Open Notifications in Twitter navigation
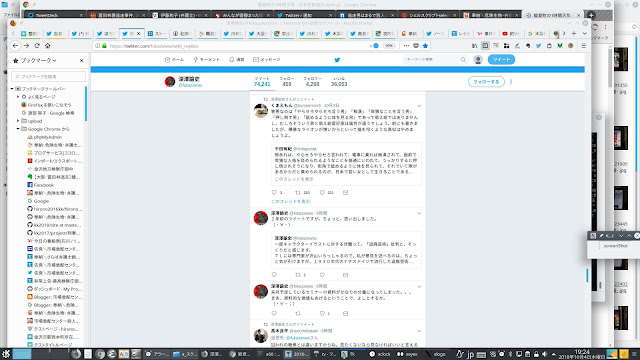The width and height of the screenshot is (640, 360). [x=237, y=60]
